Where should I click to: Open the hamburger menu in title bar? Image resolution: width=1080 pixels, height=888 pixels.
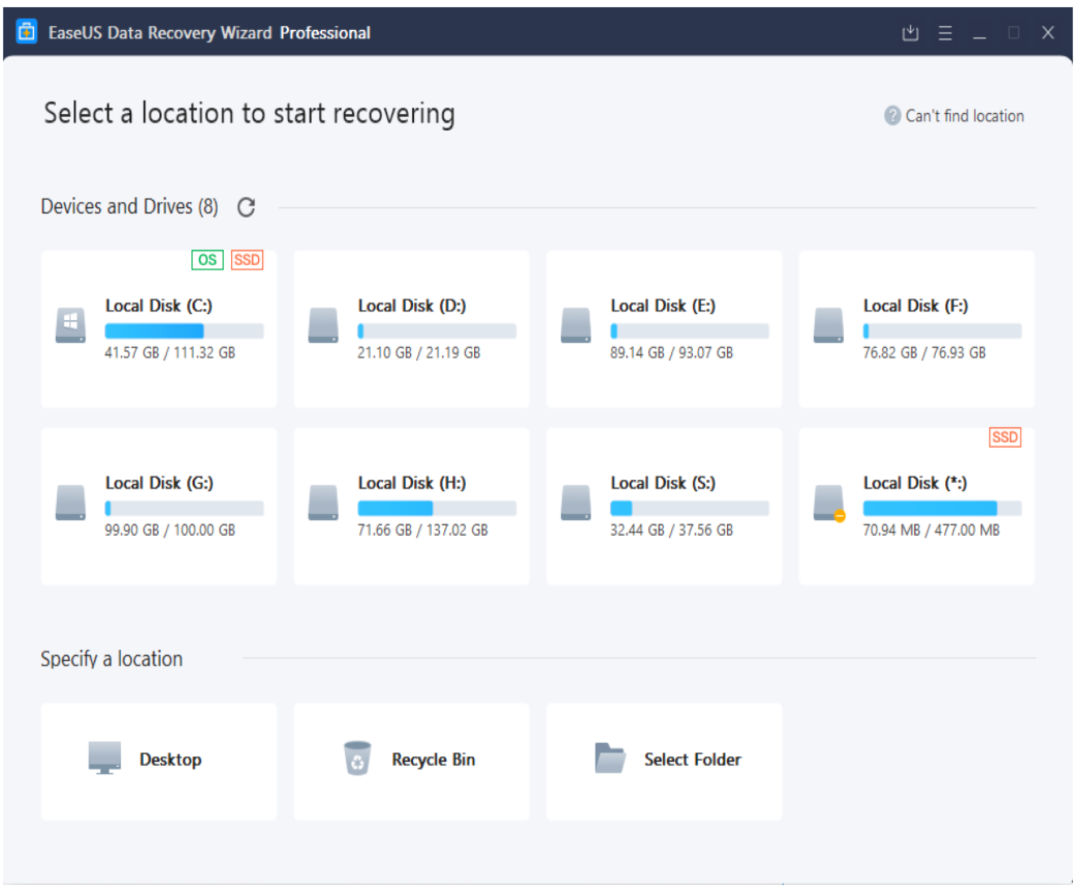pyautogui.click(x=945, y=33)
